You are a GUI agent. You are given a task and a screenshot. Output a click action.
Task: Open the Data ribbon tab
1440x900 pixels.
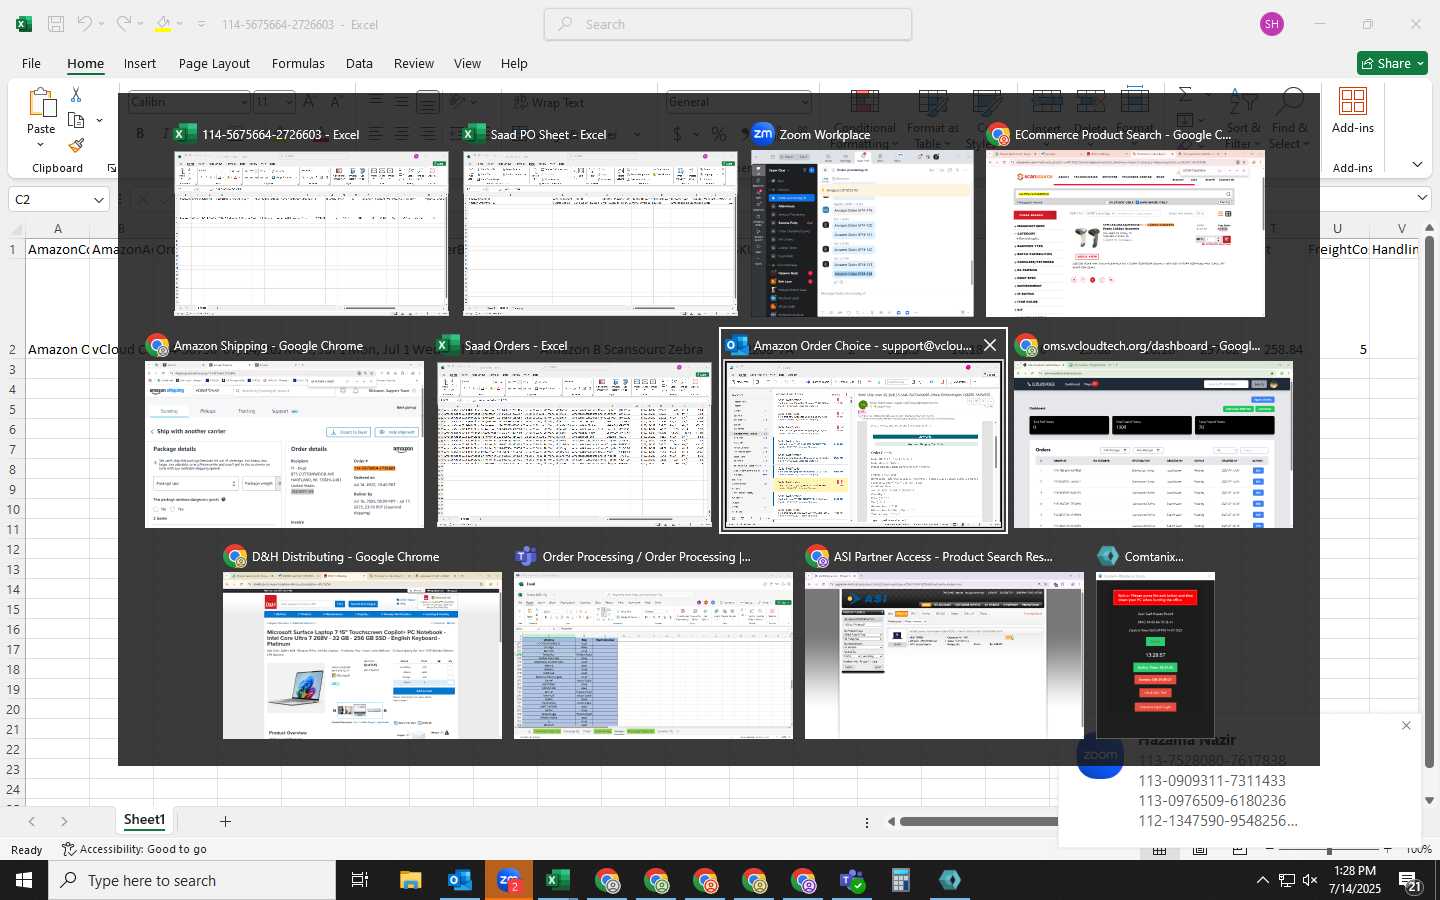359,63
